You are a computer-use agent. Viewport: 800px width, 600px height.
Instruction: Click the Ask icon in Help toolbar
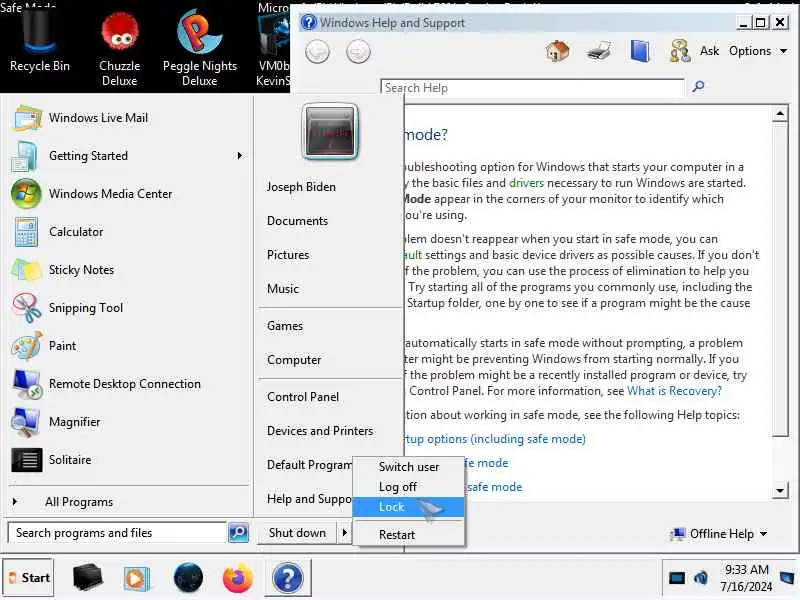[680, 51]
